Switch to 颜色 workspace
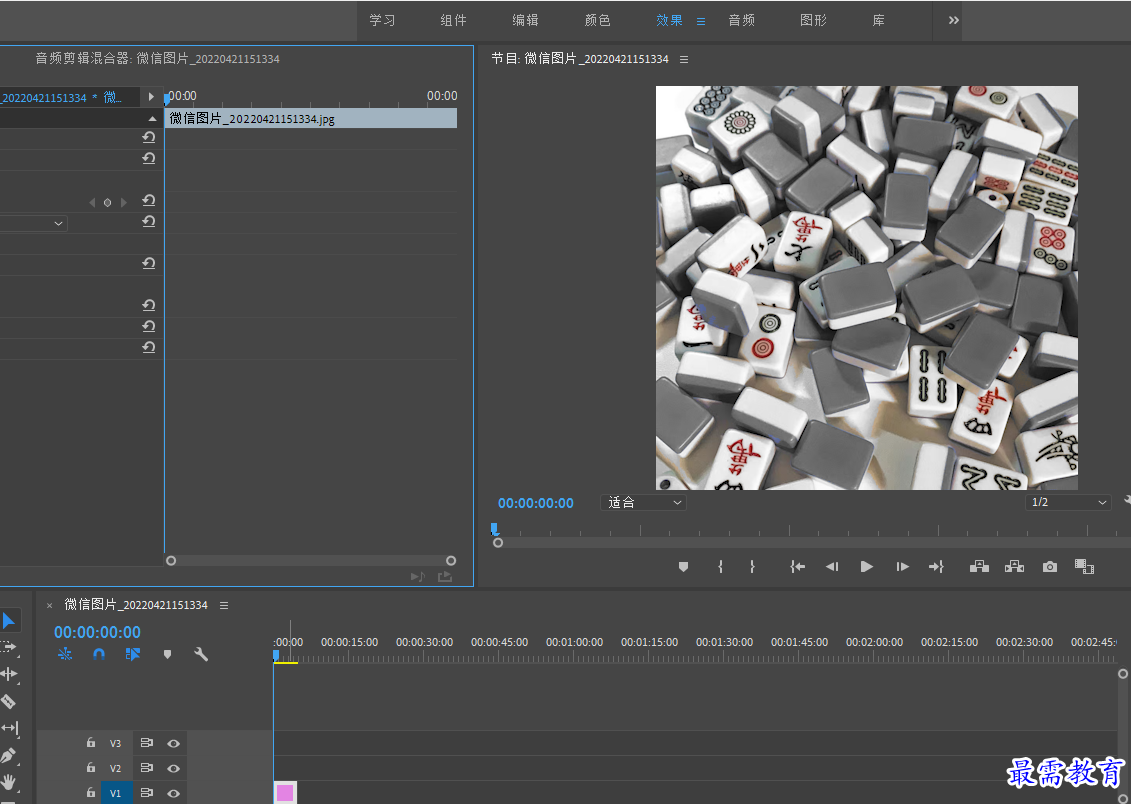 (598, 20)
